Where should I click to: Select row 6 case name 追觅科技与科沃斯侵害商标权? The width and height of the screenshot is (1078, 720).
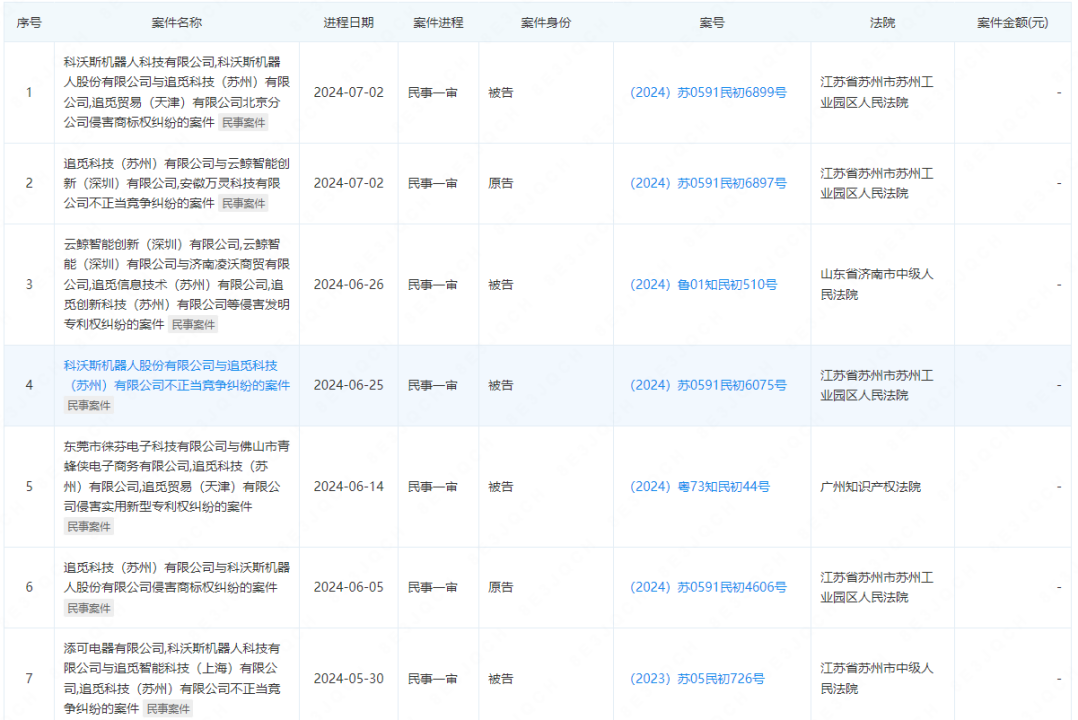click(177, 578)
